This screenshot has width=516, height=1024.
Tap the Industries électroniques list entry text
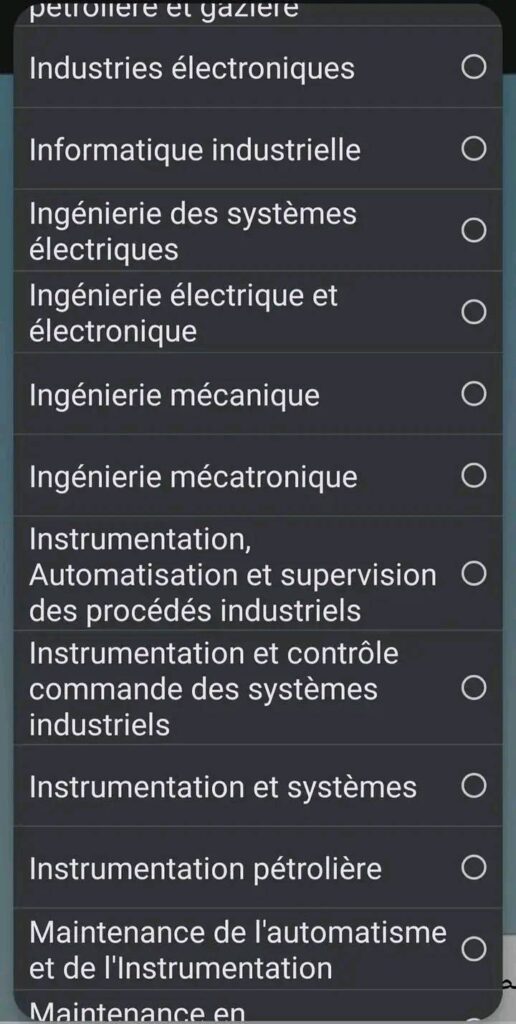click(192, 69)
